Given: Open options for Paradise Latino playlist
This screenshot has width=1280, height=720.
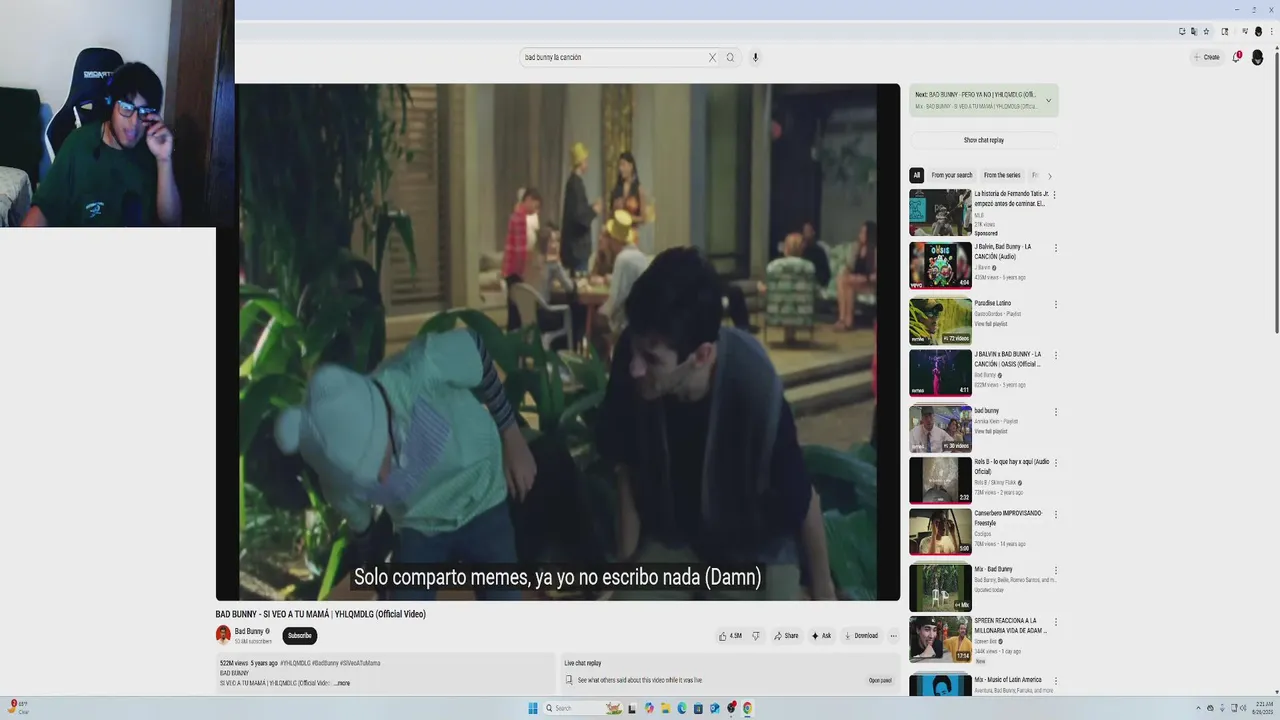Looking at the screenshot, I should pyautogui.click(x=1055, y=304).
